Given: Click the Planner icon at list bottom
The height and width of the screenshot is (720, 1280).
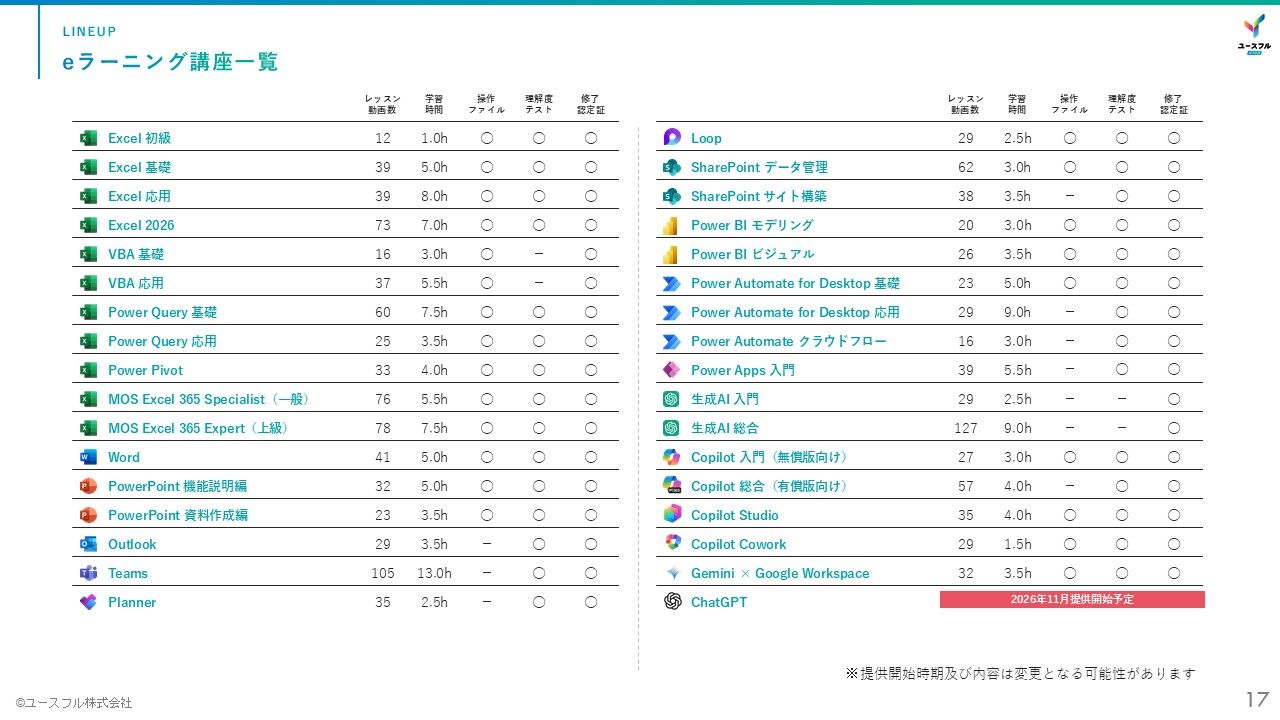Looking at the screenshot, I should coord(88,602).
